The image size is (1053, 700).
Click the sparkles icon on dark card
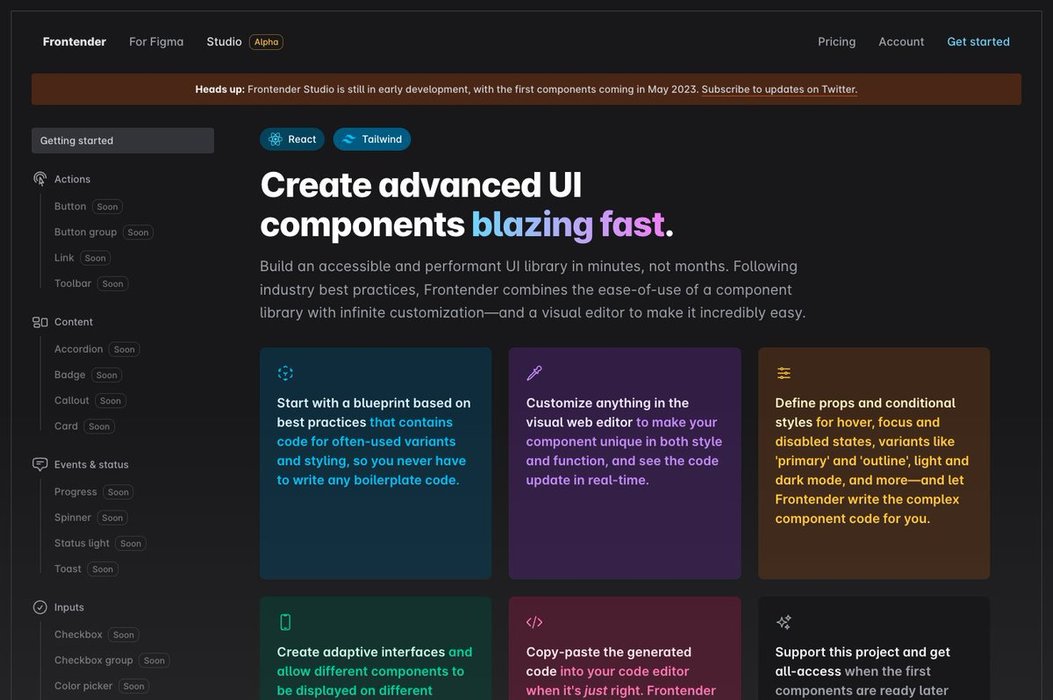tap(784, 622)
